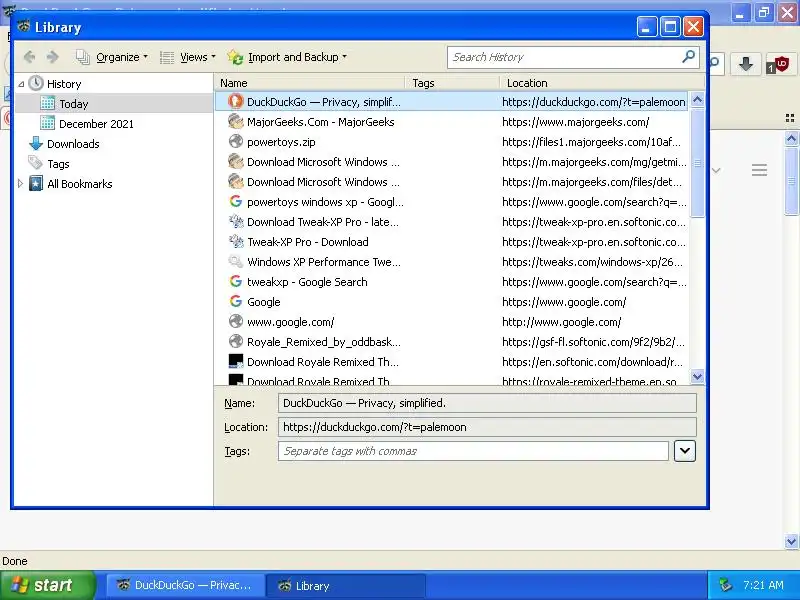The width and height of the screenshot is (800, 600).
Task: Click the Windows XP Performance row icon
Action: pyautogui.click(x=235, y=261)
